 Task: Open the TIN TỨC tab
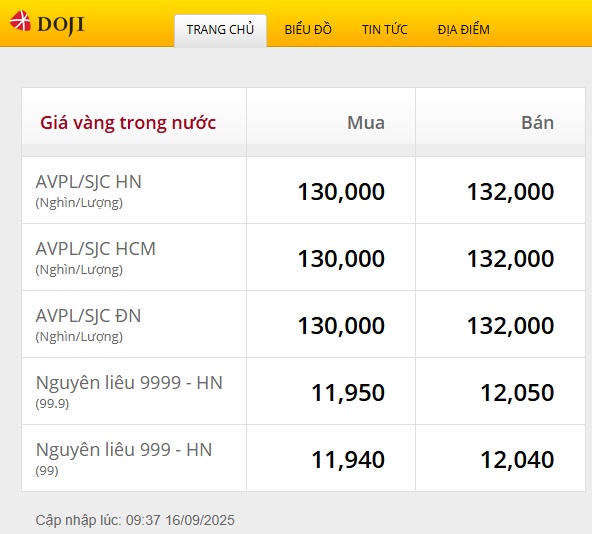pos(384,29)
